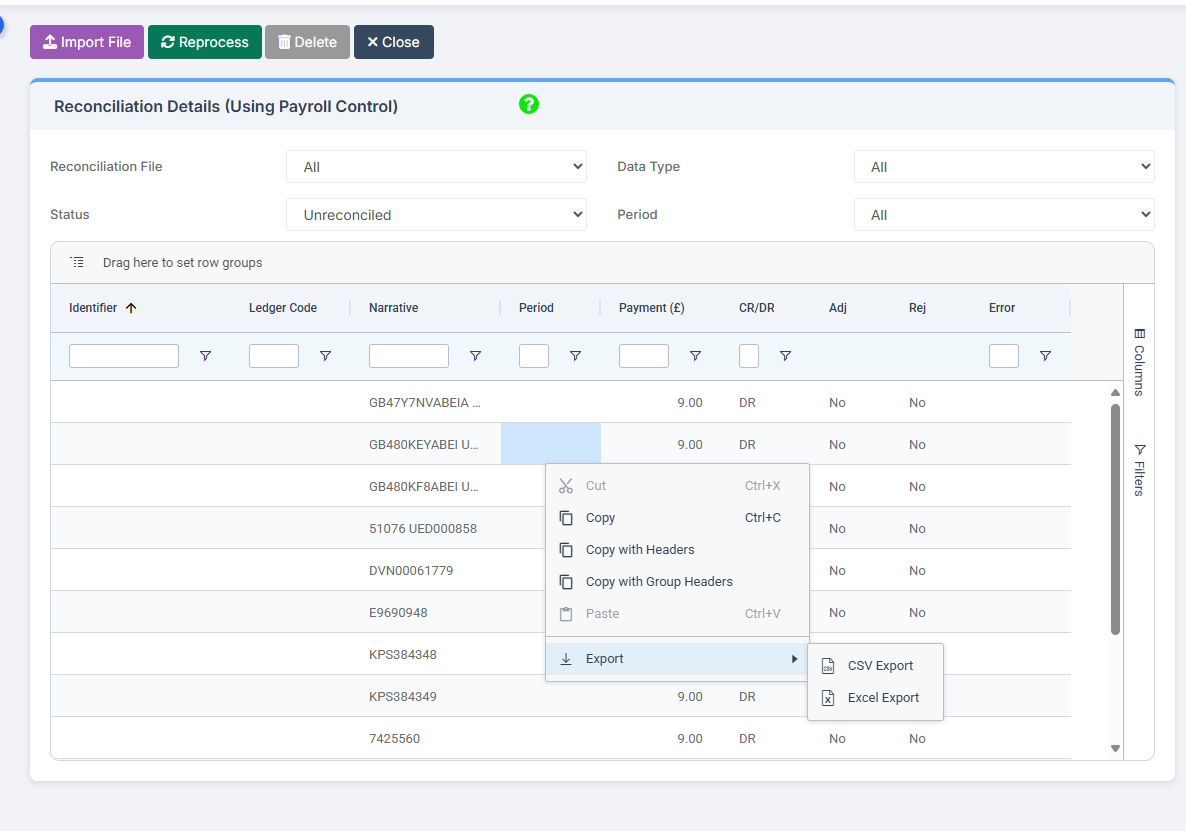Open the Ledger Code column filter icon
The width and height of the screenshot is (1186, 831).
point(325,356)
